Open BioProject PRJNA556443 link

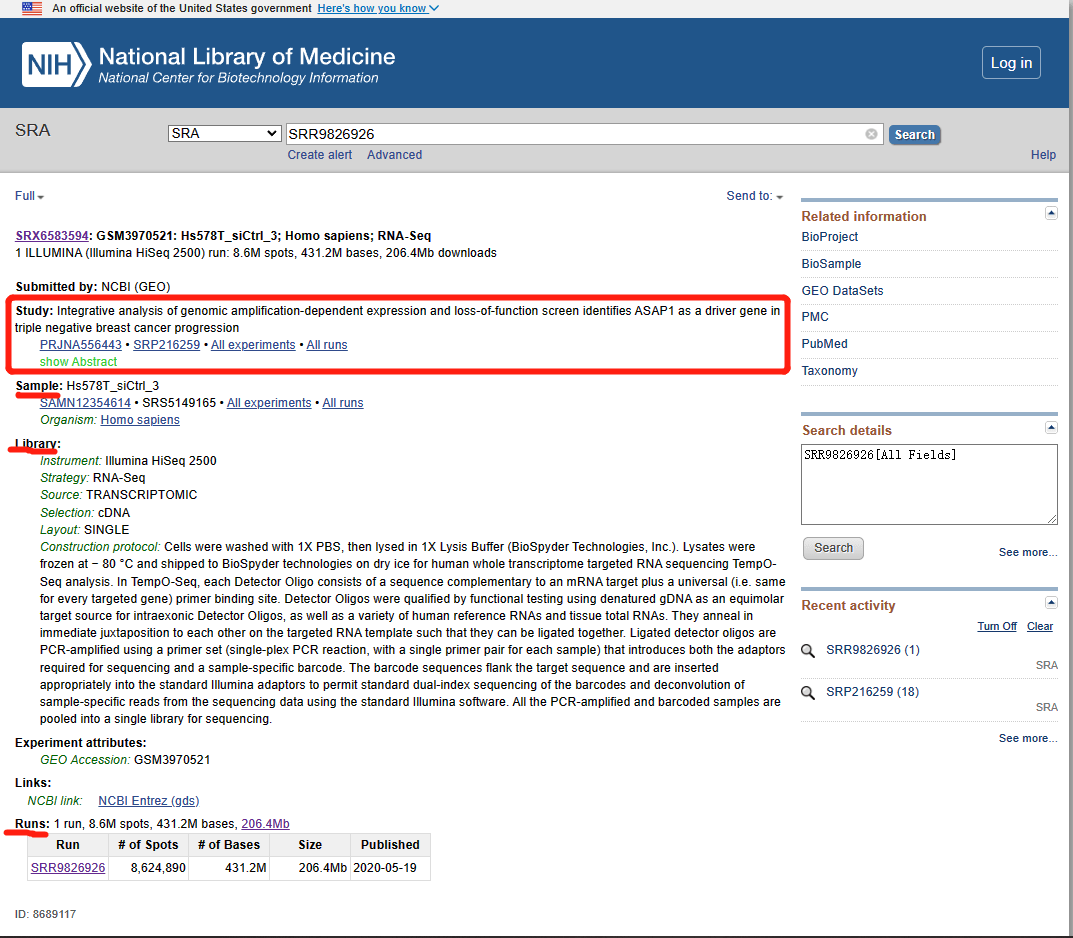(x=81, y=345)
